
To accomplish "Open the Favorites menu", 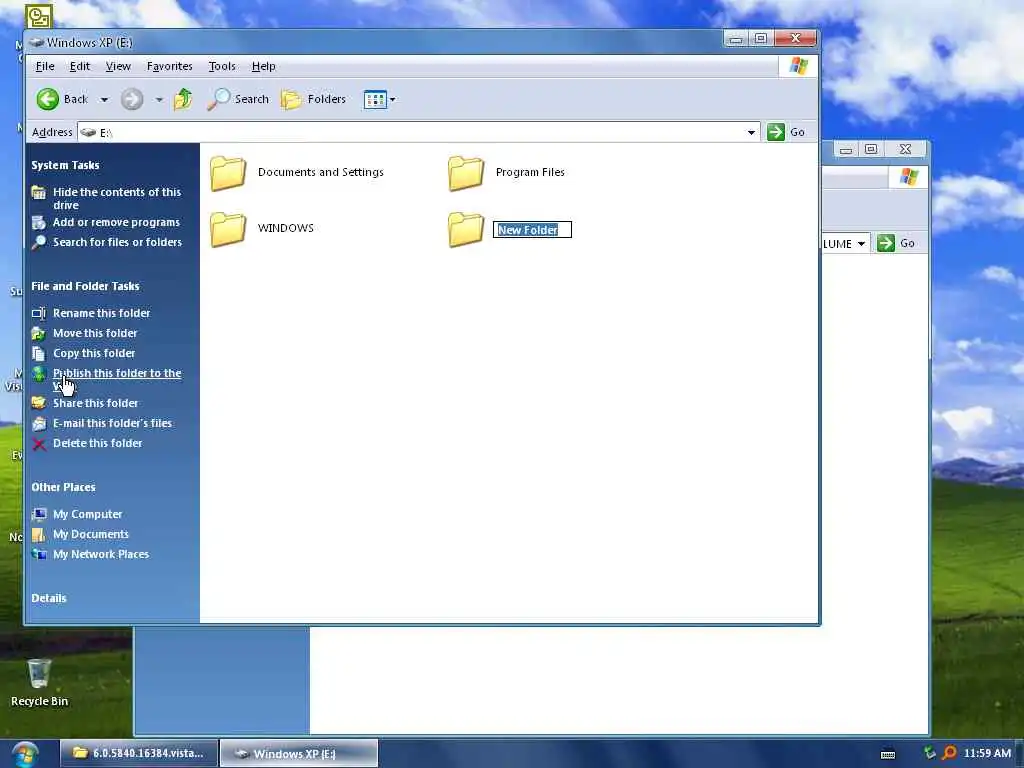I will 169,66.
